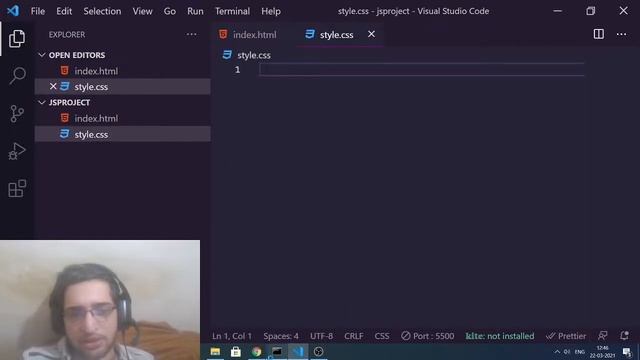Screen dimensions: 640x360
Task: Place cursor on editor line 1
Action: pyautogui.click(x=421, y=70)
